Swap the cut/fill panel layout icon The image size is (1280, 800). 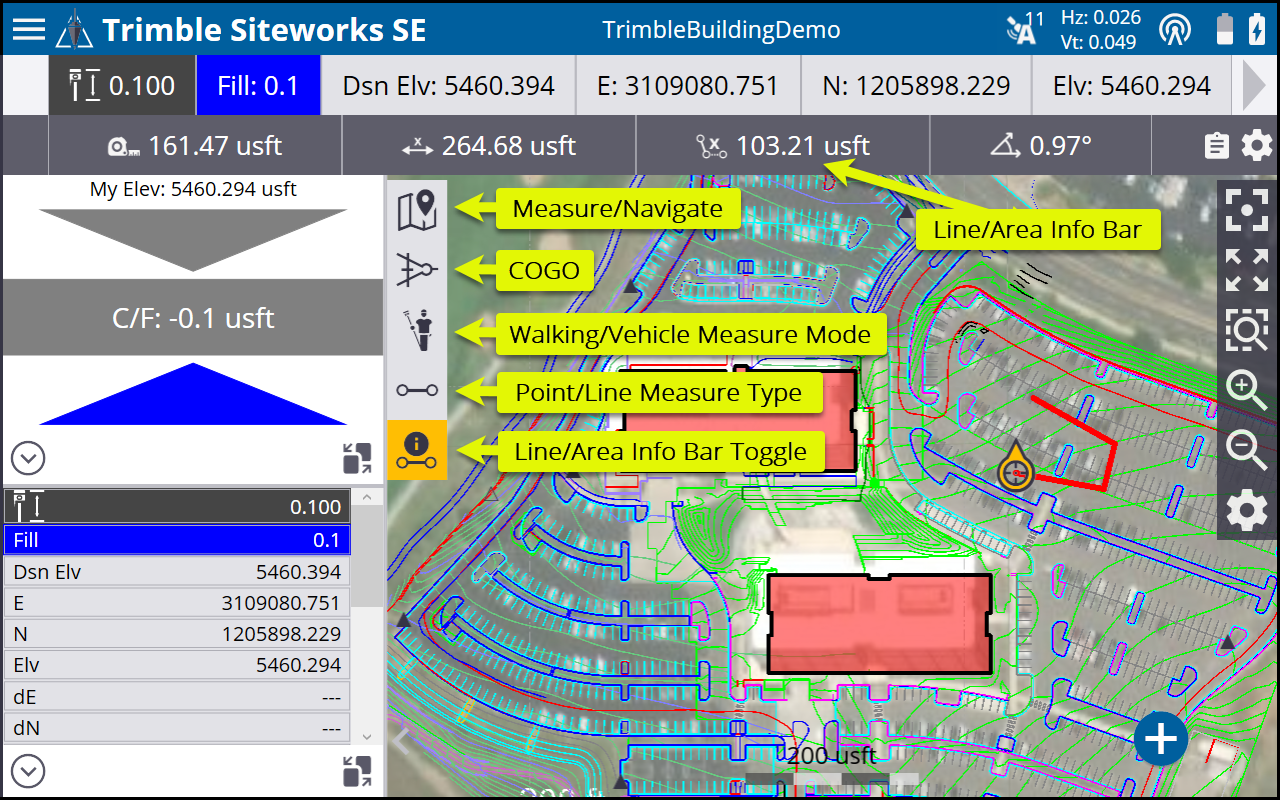click(x=357, y=458)
